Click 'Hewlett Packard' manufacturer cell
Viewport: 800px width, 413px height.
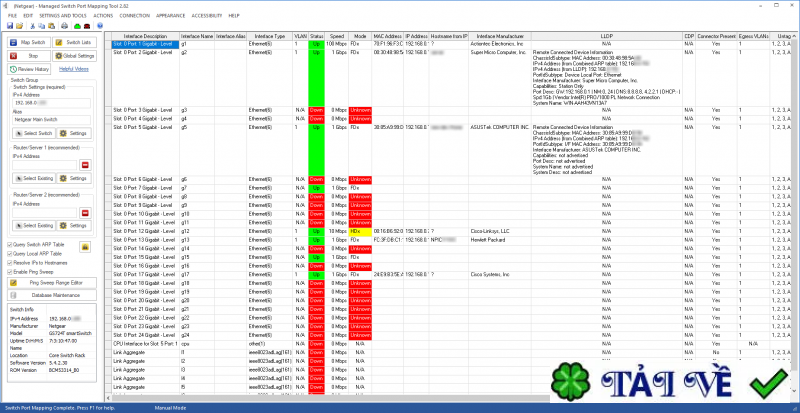500,240
